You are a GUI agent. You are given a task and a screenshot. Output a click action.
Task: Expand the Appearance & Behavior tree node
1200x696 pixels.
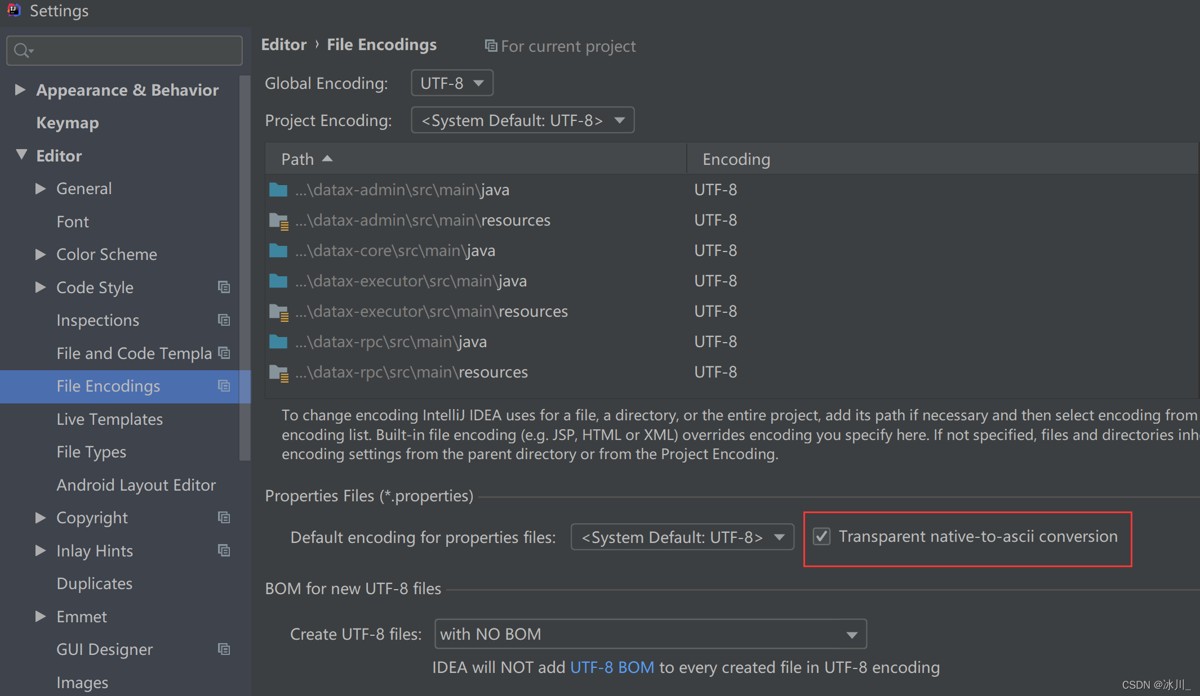20,90
